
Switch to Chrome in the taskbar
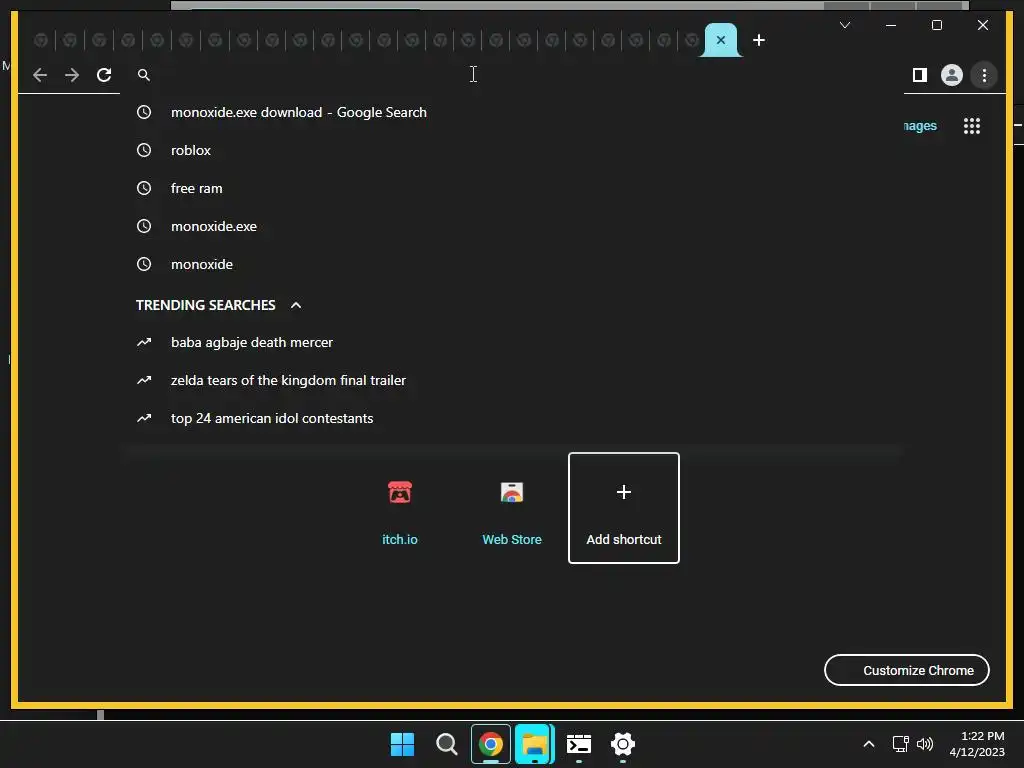[490, 744]
